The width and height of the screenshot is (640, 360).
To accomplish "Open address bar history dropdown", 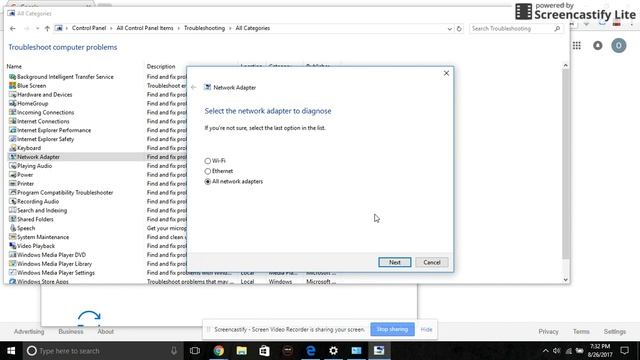I will (449, 29).
